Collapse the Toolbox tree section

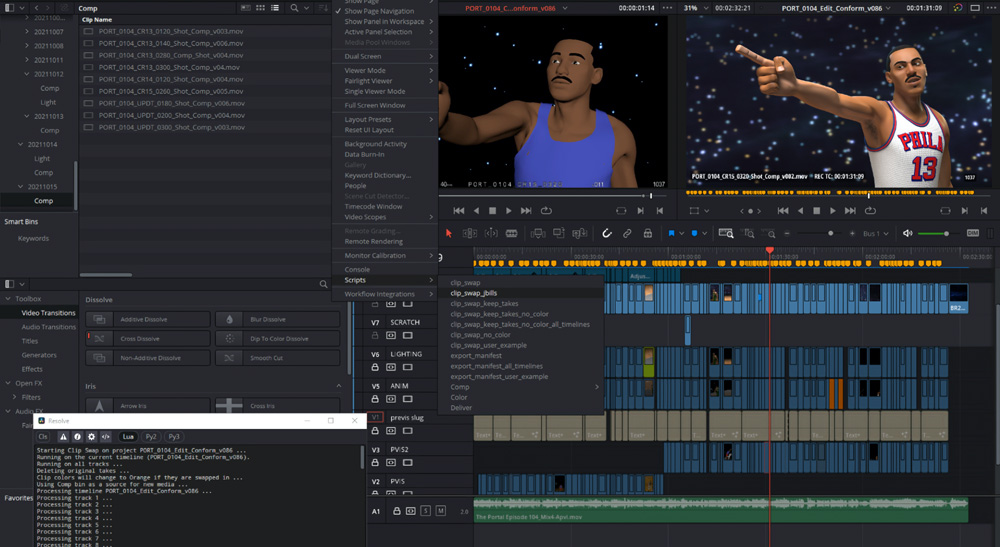click(8, 298)
